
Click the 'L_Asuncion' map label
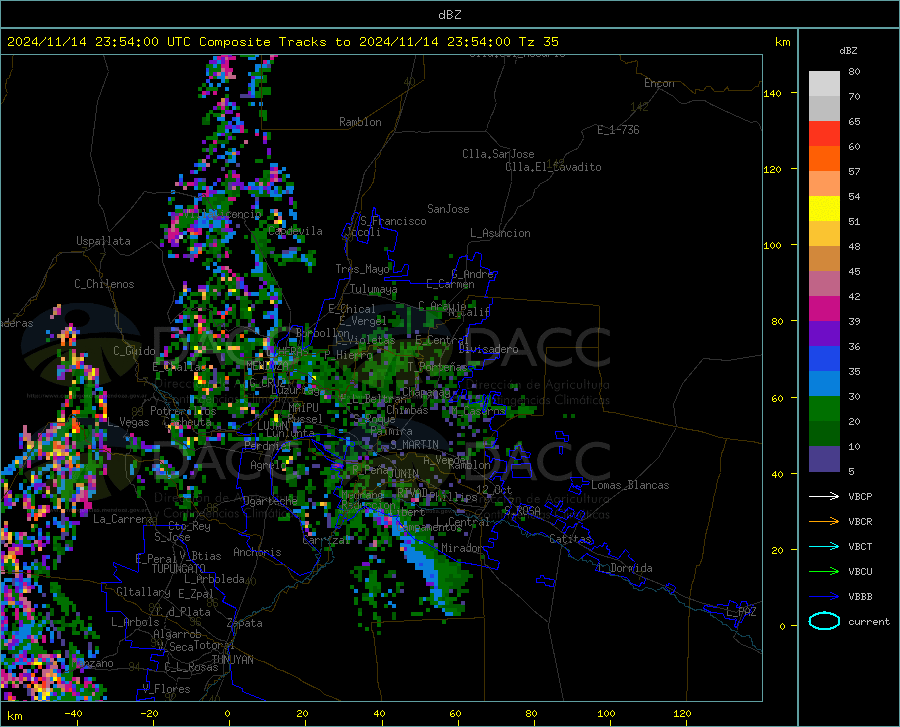pyautogui.click(x=500, y=233)
